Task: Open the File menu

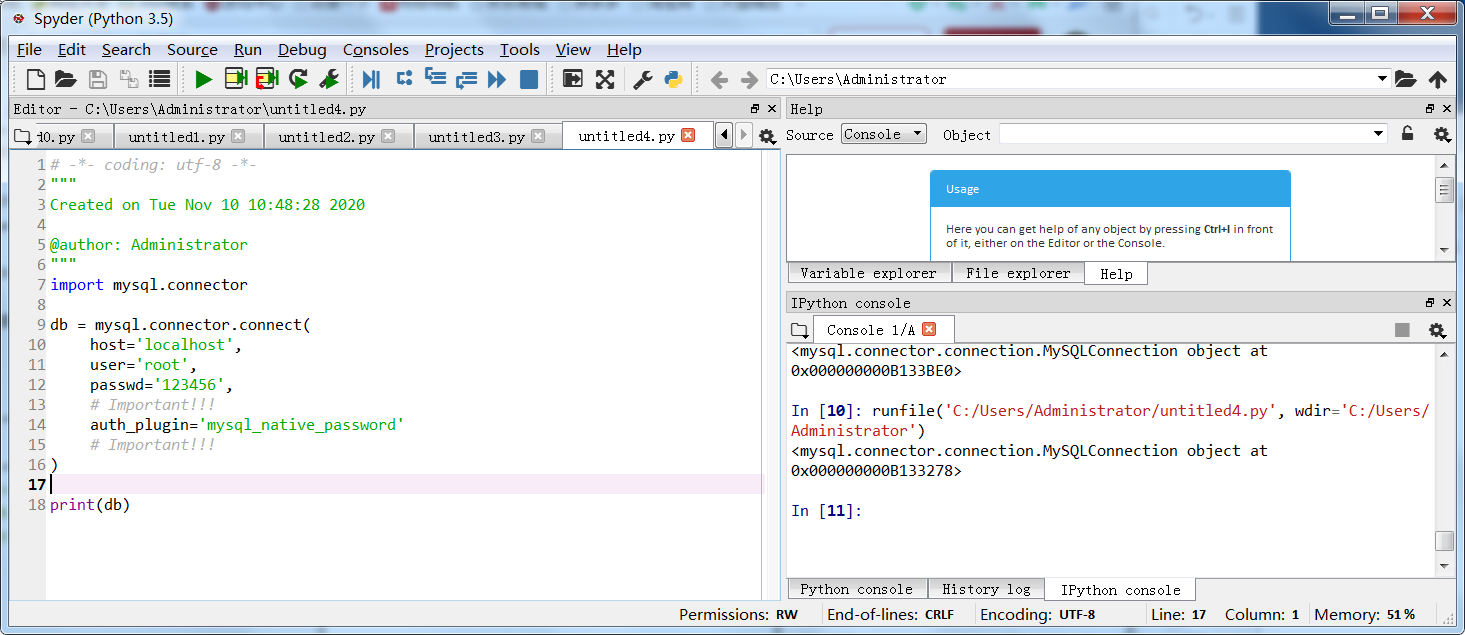Action: point(29,50)
